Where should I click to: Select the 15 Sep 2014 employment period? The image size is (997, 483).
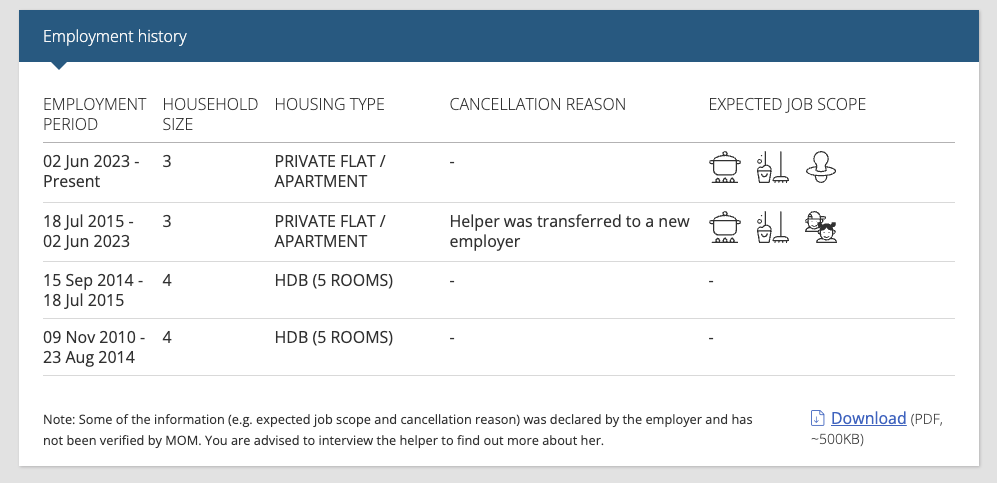click(93, 290)
